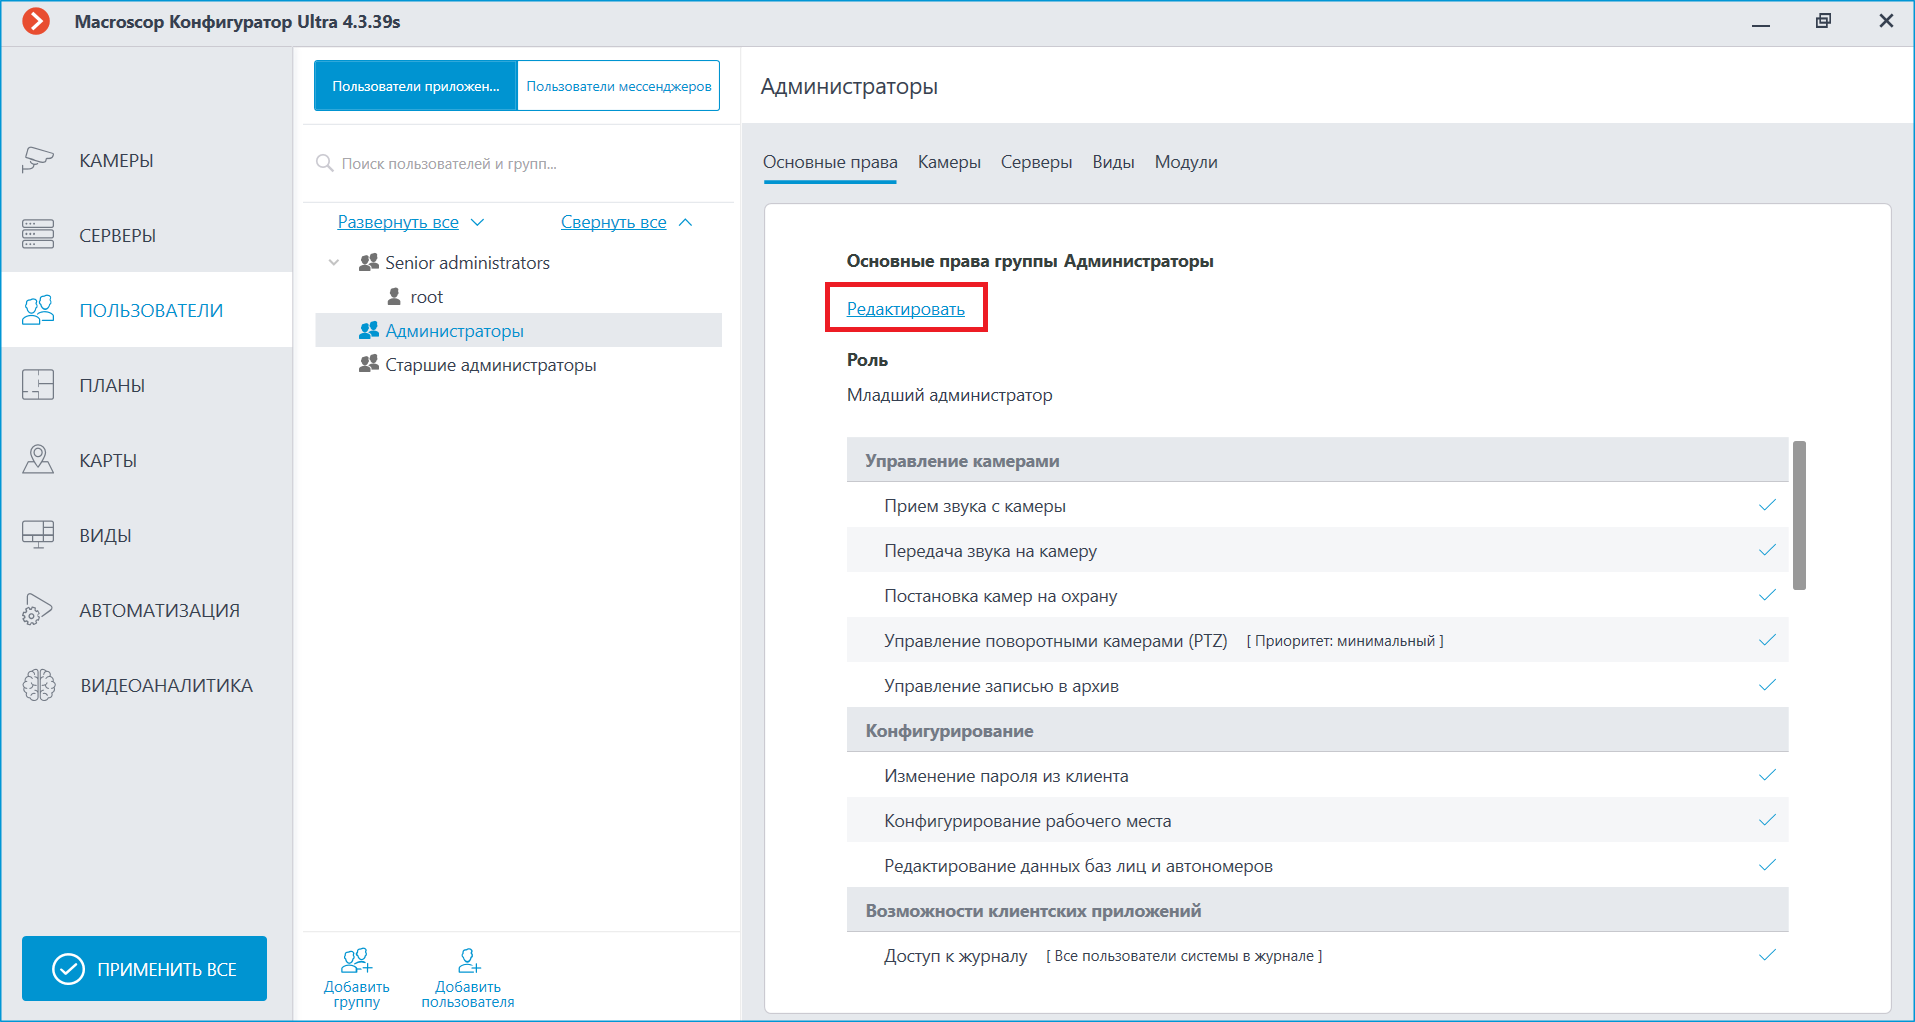Open the Automation section icon (АВТОМАТИЗАЦИЯ)

click(38, 610)
